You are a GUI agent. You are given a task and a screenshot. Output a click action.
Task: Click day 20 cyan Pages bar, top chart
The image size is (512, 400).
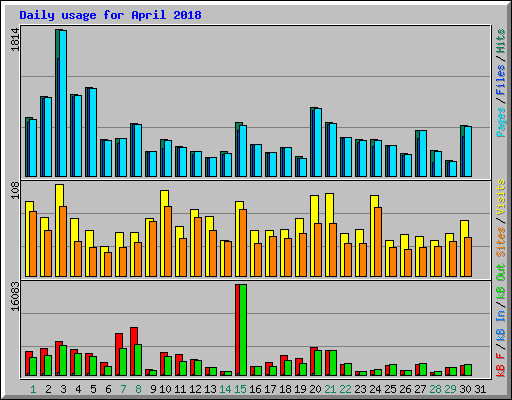point(318,142)
